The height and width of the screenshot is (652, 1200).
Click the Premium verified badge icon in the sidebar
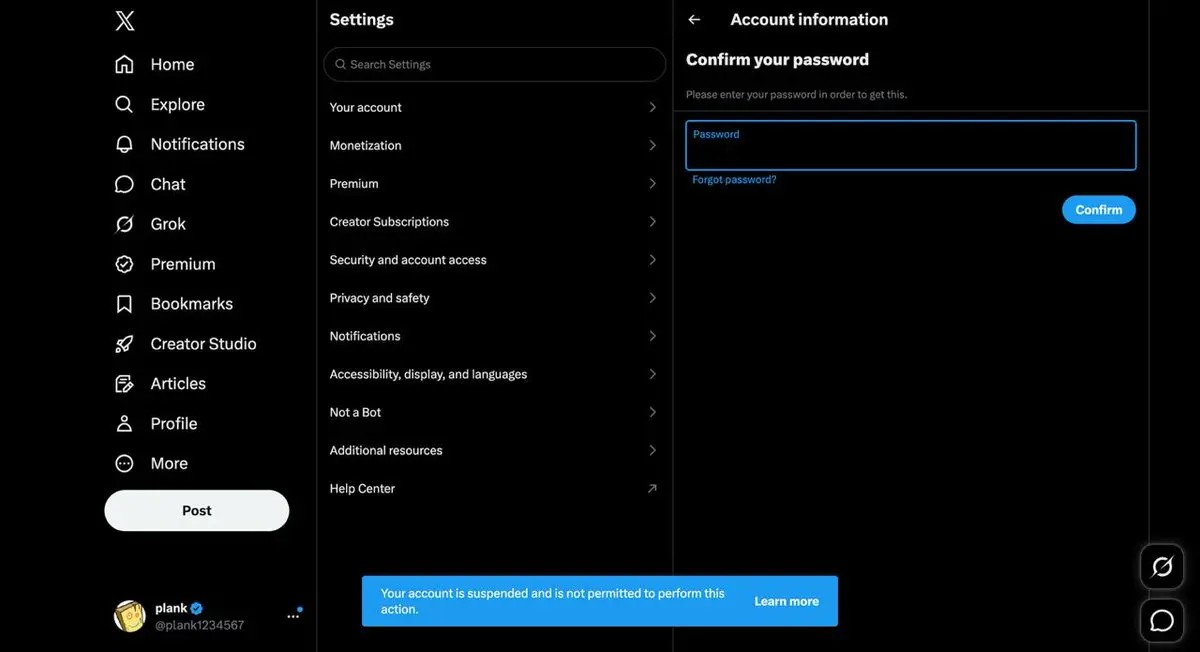coord(124,264)
